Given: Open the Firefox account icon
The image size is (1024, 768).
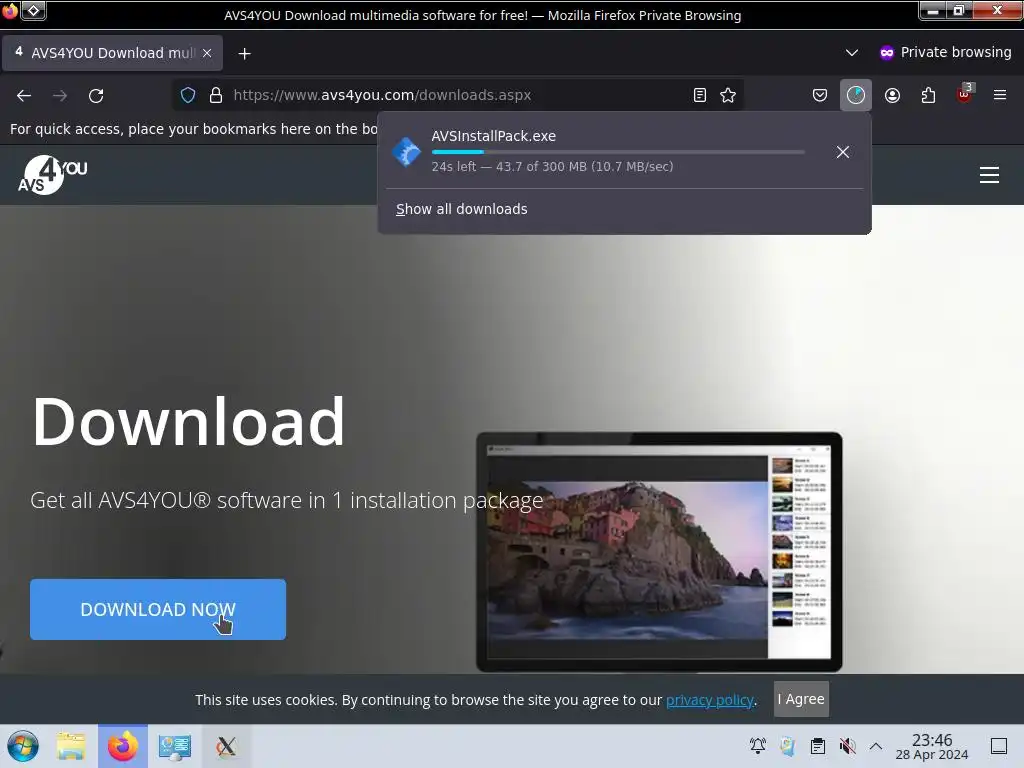Looking at the screenshot, I should pyautogui.click(x=892, y=95).
